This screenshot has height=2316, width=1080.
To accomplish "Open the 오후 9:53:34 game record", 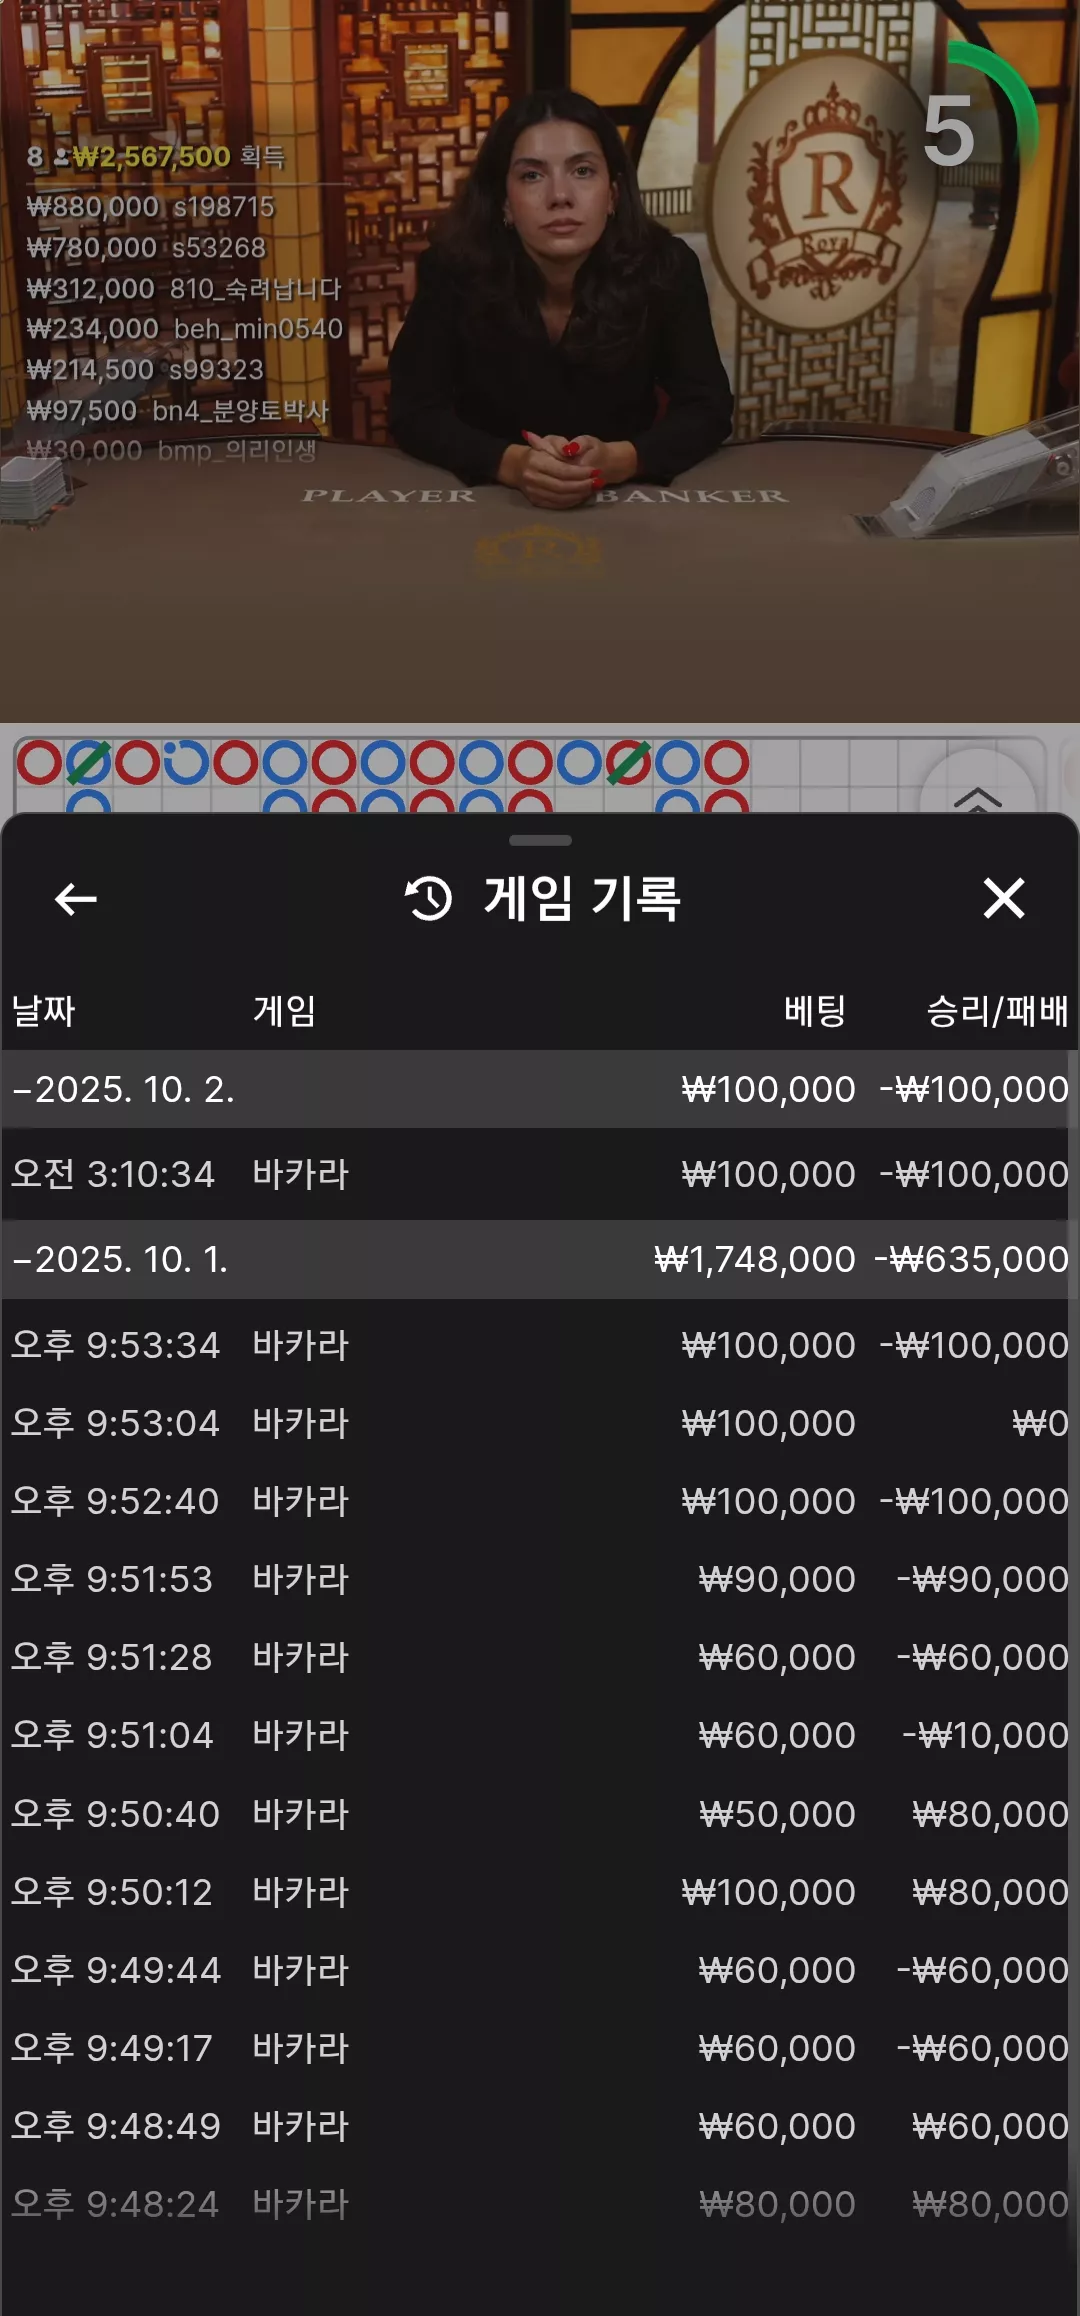I will [535, 1345].
